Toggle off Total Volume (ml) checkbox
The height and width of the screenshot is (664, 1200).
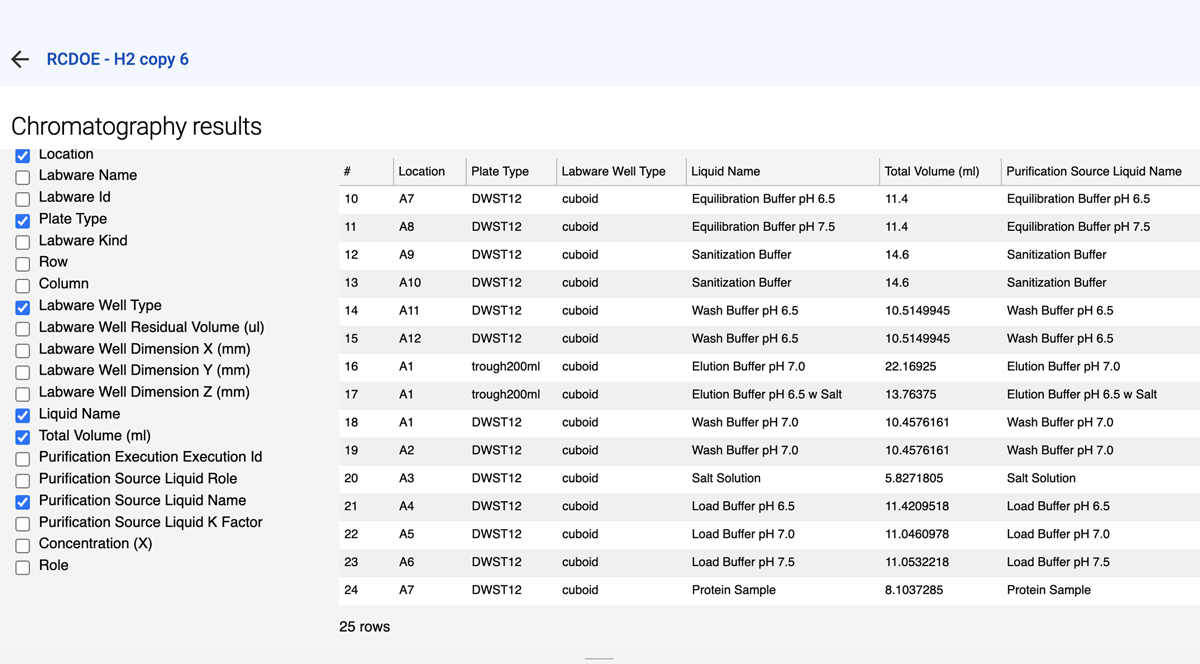point(23,437)
